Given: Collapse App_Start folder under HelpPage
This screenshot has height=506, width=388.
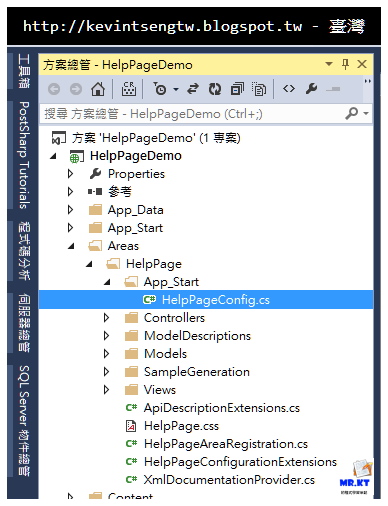Looking at the screenshot, I should click(x=107, y=282).
